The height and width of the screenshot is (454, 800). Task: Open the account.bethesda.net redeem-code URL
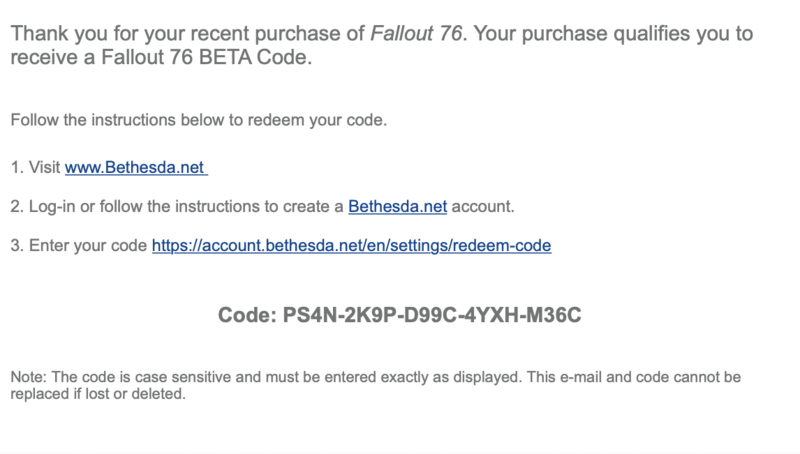click(352, 246)
